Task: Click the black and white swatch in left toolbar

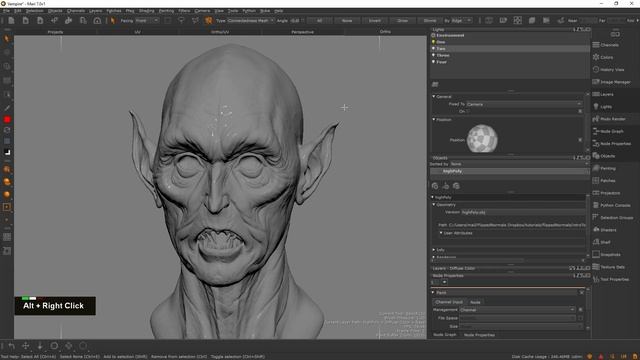Action: point(7,152)
